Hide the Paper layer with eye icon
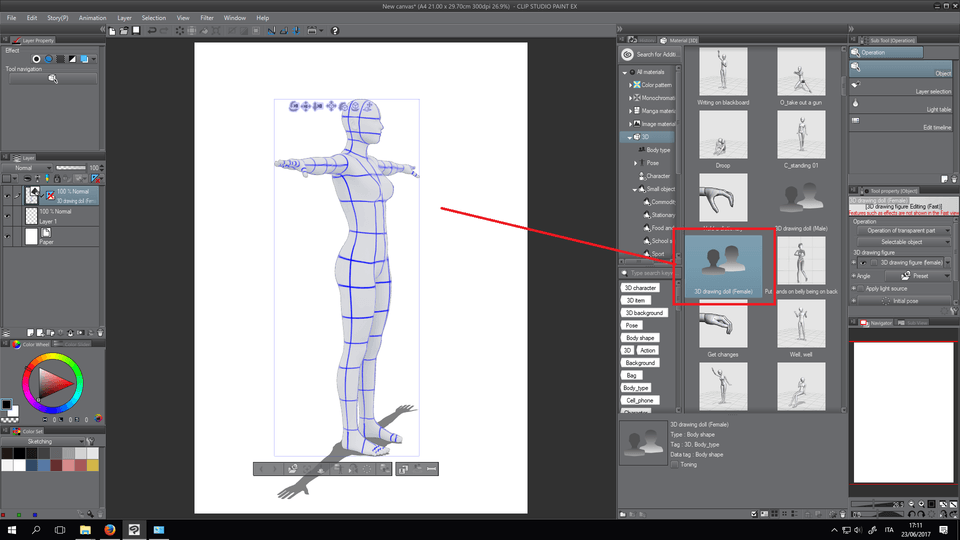Image resolution: width=960 pixels, height=540 pixels. click(7, 236)
